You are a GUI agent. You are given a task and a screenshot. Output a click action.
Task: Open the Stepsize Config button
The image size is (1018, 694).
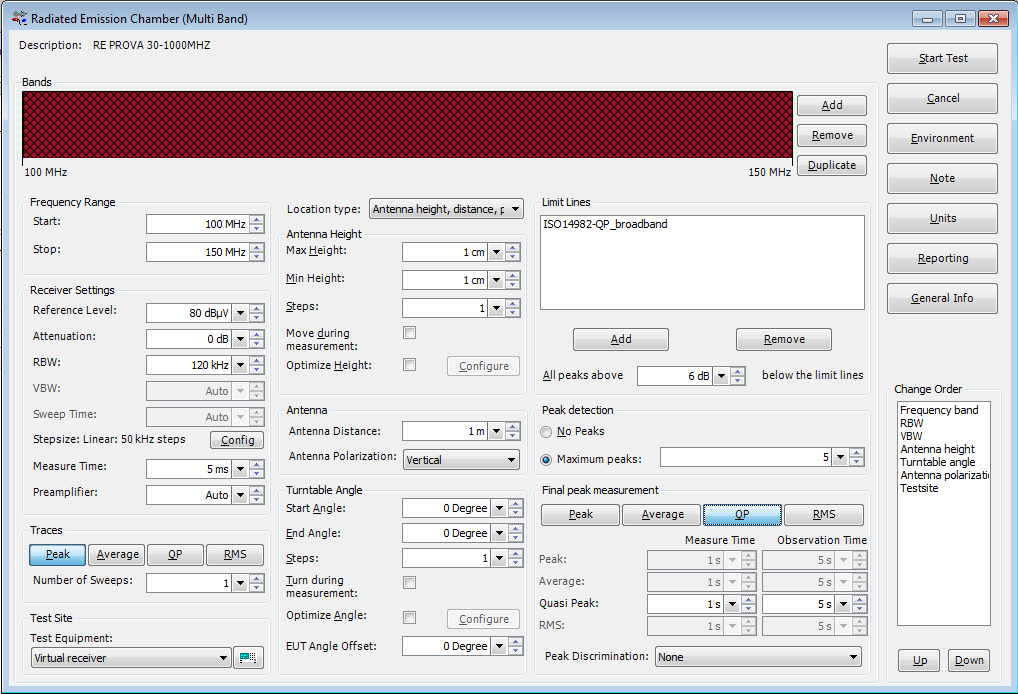pos(237,440)
